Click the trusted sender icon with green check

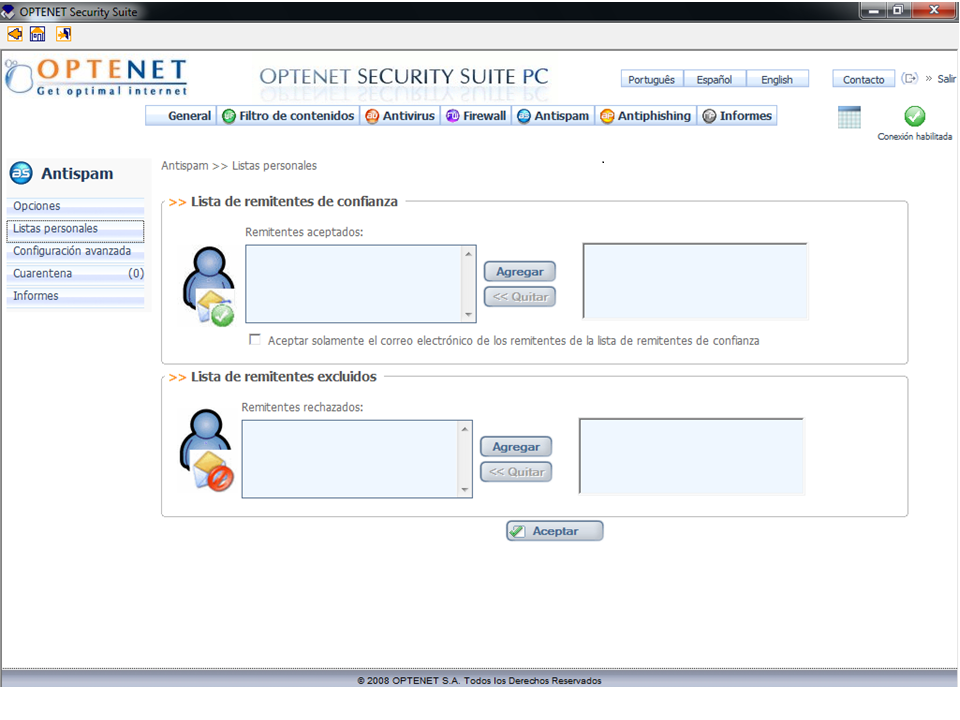(208, 287)
